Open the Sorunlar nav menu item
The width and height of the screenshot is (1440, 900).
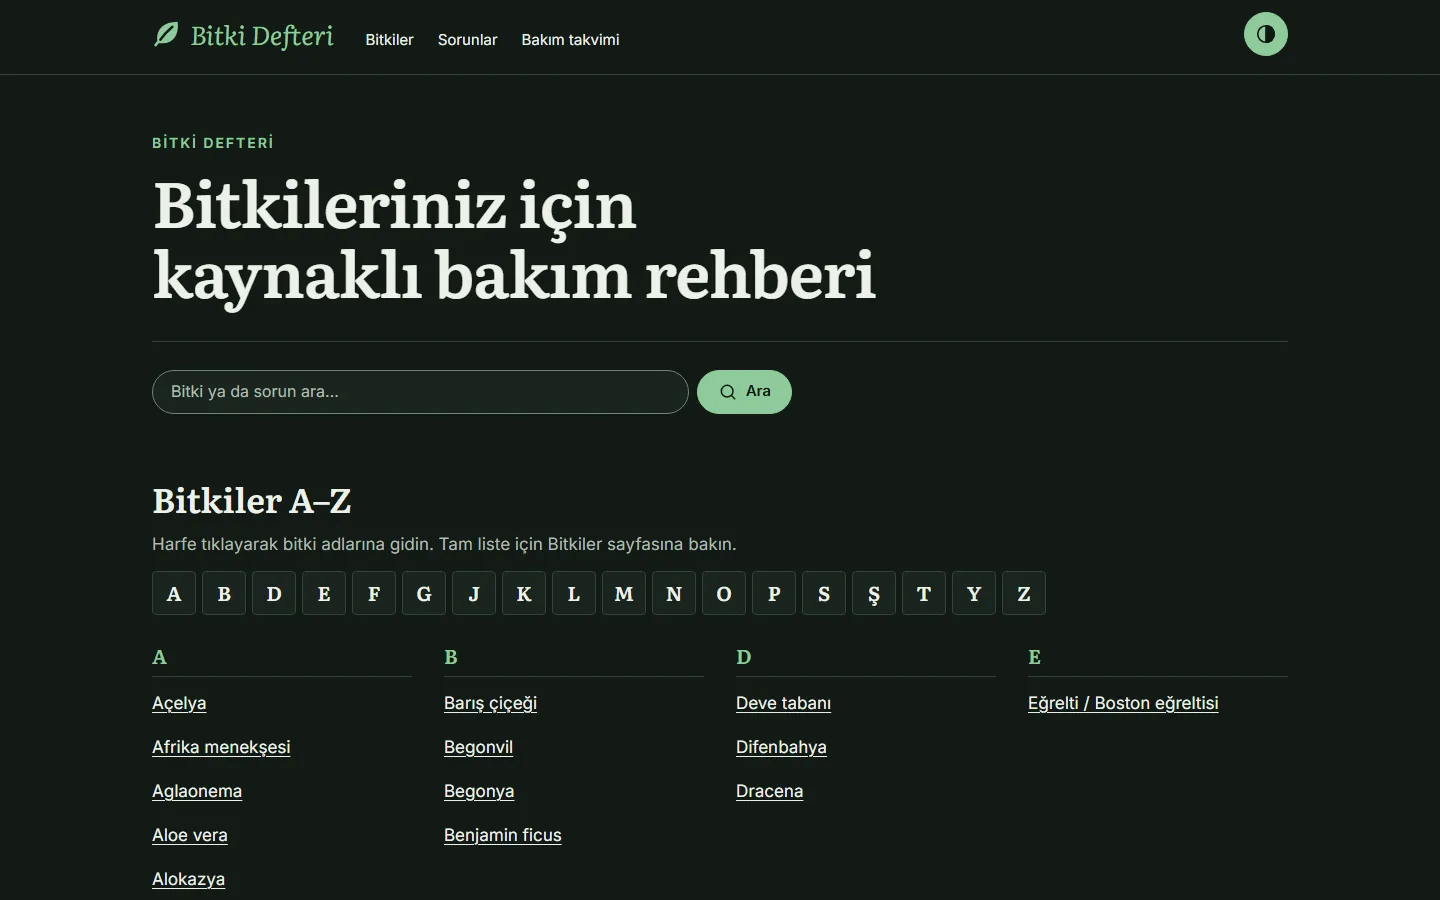coord(467,40)
